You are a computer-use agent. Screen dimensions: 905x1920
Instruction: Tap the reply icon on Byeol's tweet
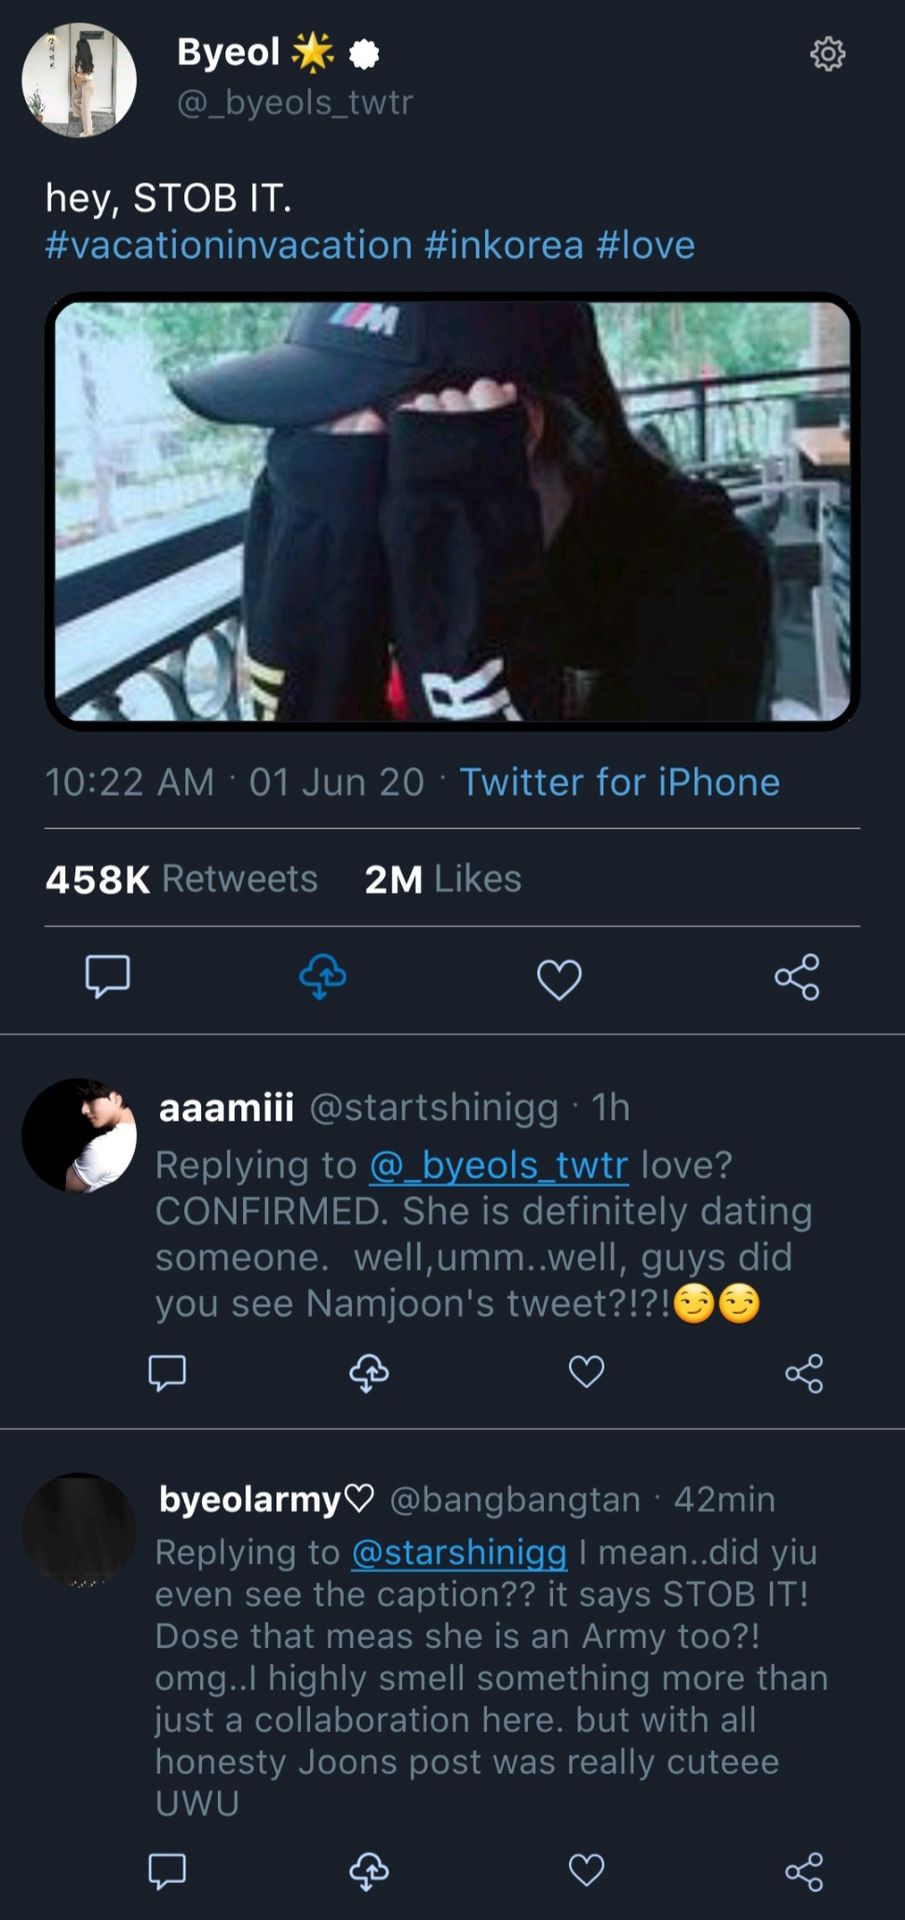tap(108, 977)
